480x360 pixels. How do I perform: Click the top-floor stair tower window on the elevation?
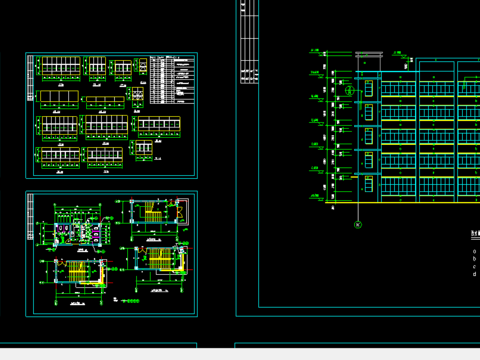[369, 88]
